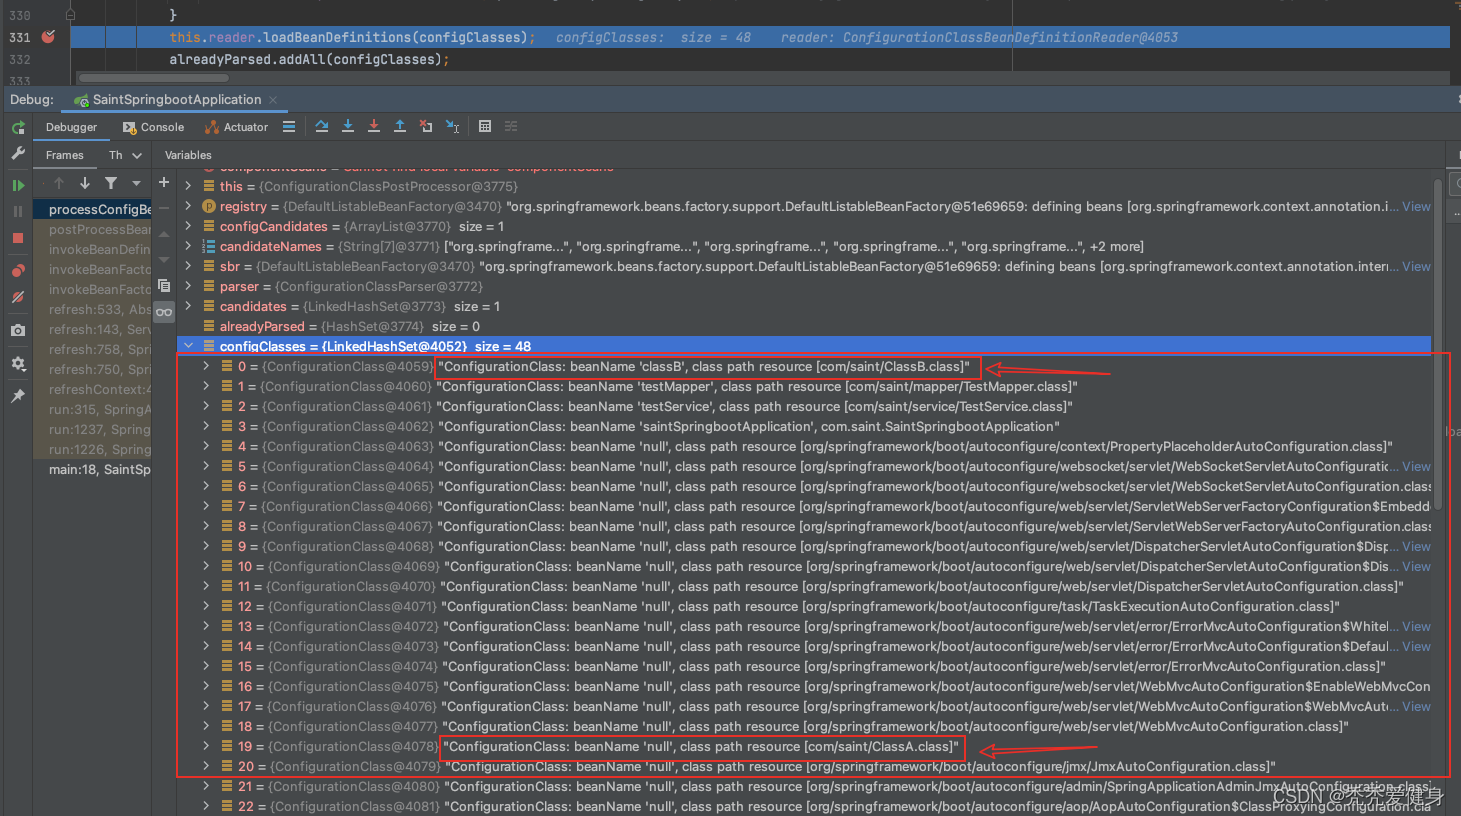
Task: Open the Th threads dropdown
Action: tap(125, 155)
